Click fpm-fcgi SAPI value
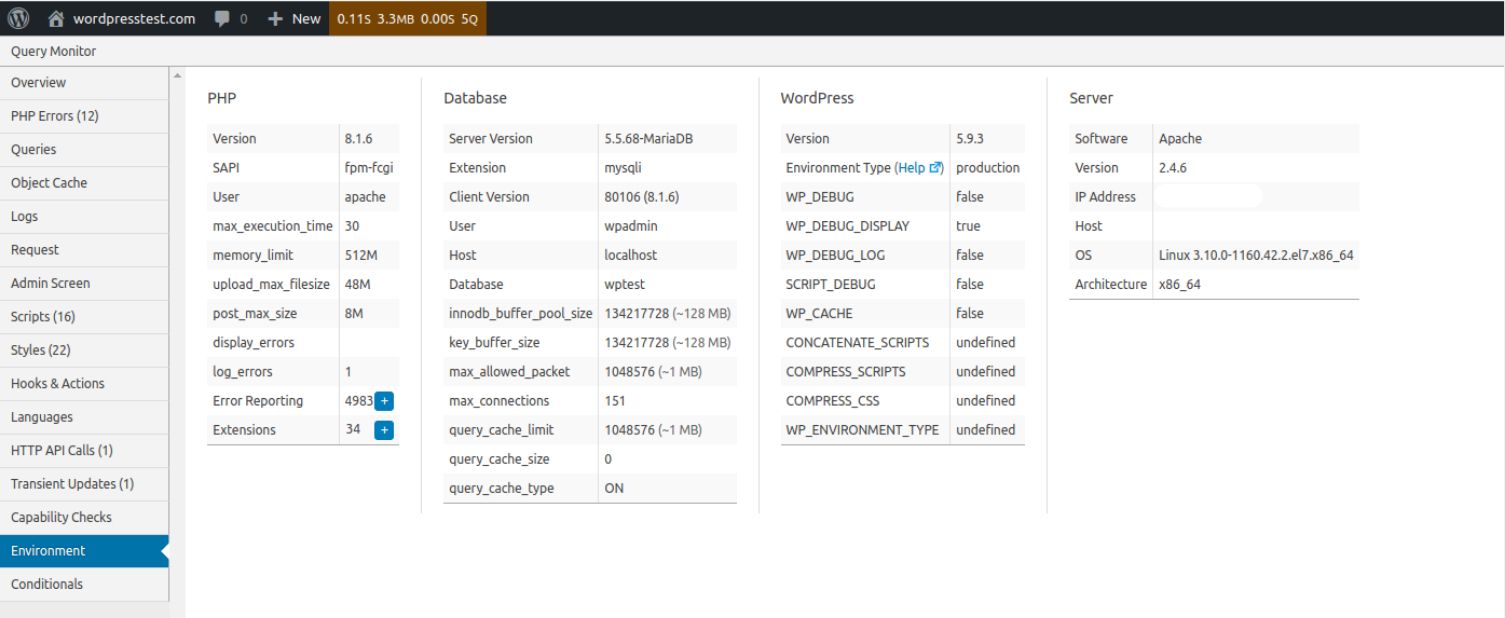The image size is (1505, 618). tap(369, 168)
